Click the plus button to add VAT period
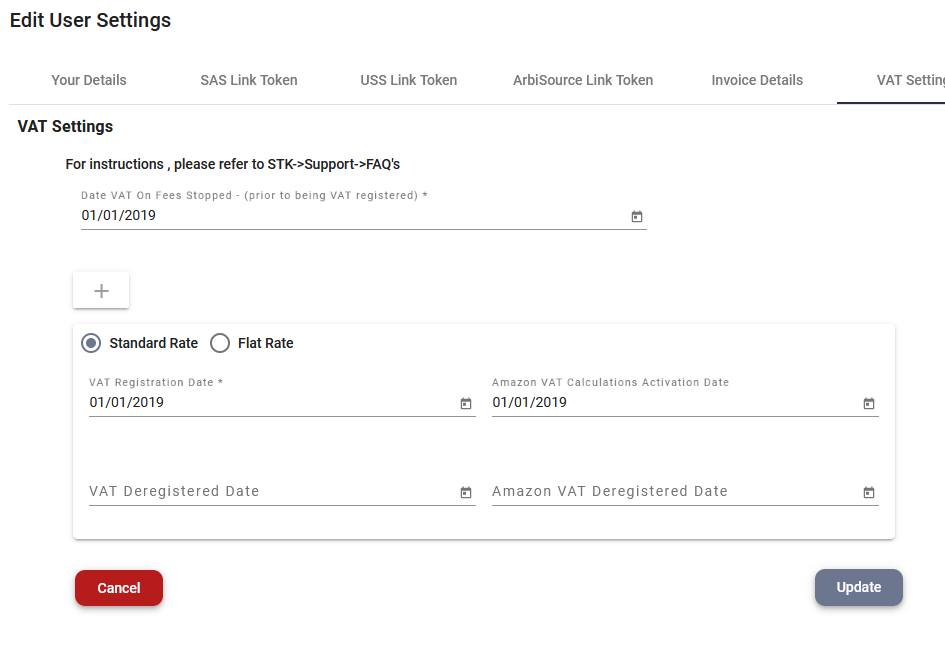Viewport: 945px width, 647px height. point(101,291)
